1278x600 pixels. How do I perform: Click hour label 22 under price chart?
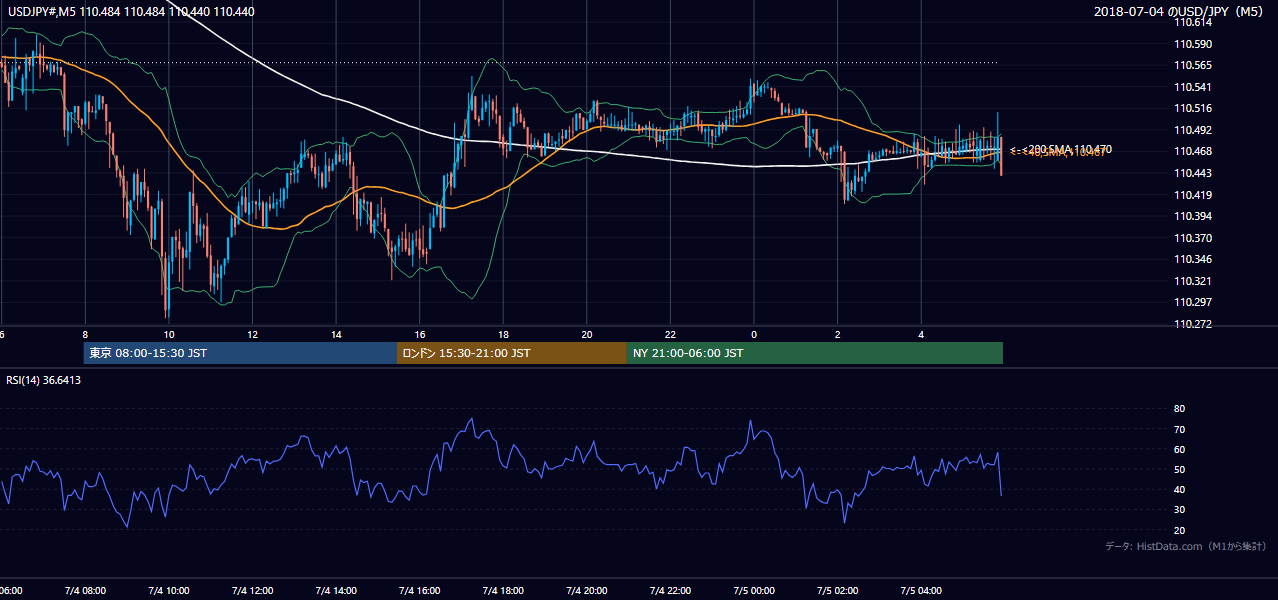pos(670,334)
